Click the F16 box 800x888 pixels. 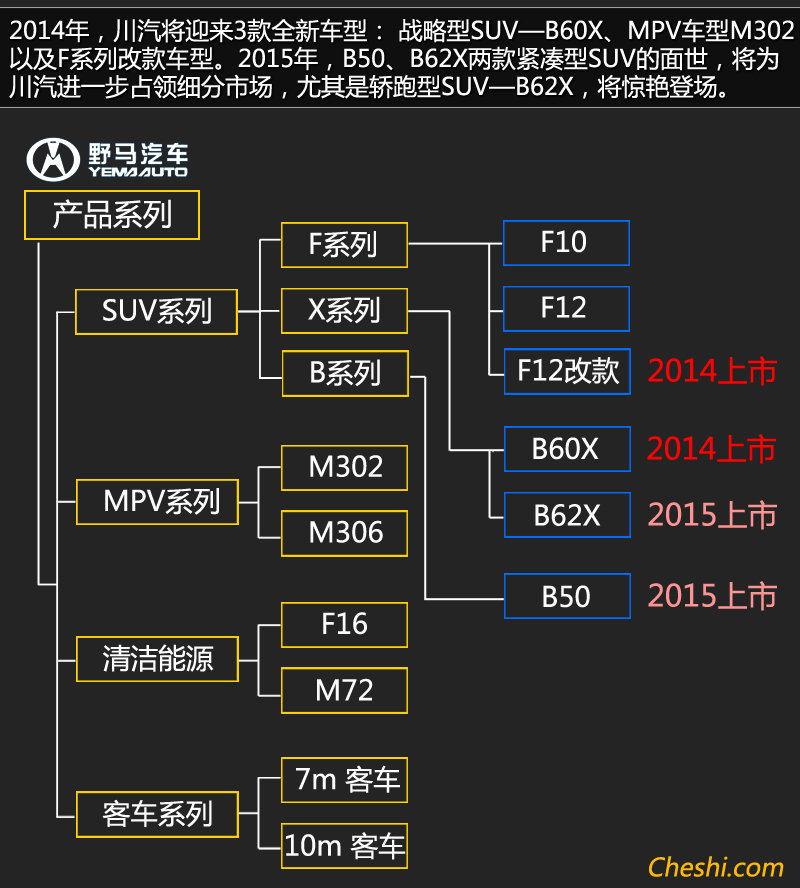(x=344, y=625)
